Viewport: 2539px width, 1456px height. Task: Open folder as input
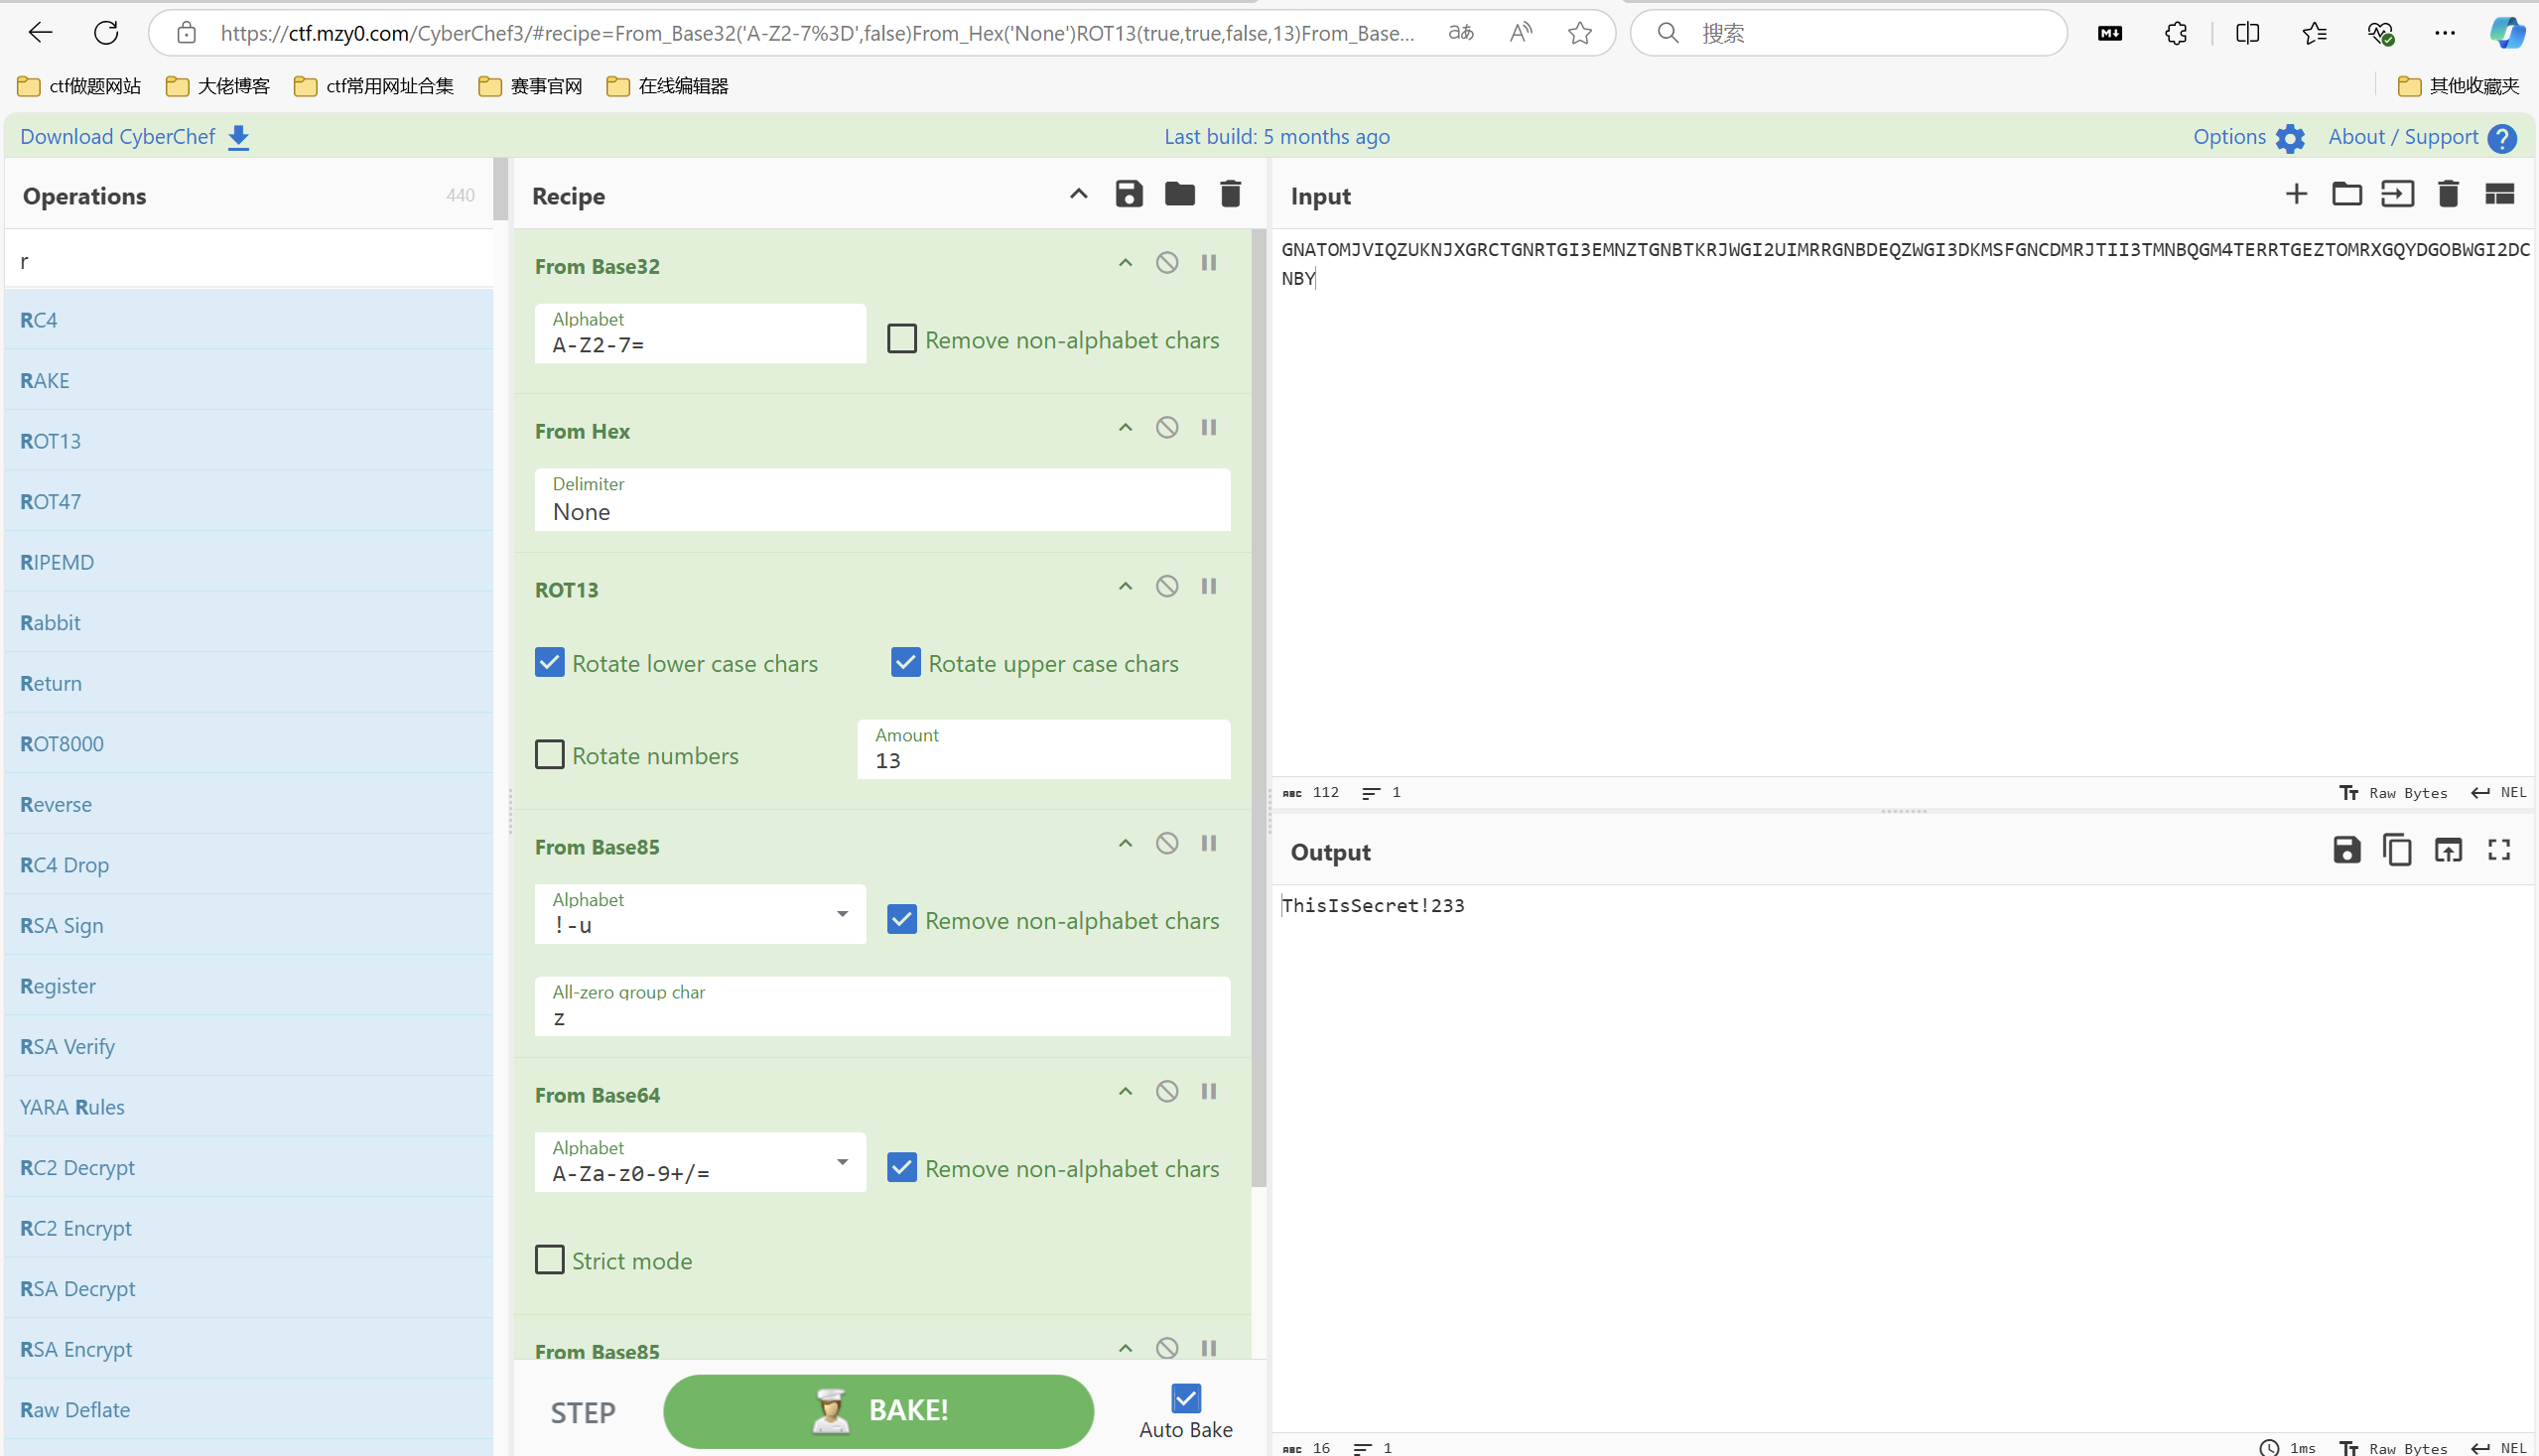point(2347,194)
